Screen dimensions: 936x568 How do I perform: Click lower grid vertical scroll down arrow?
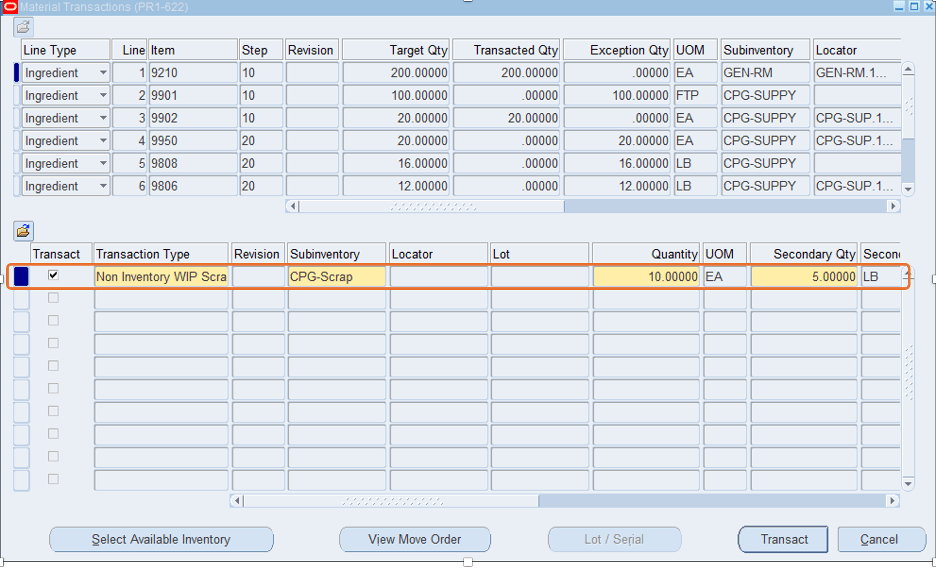[908, 484]
